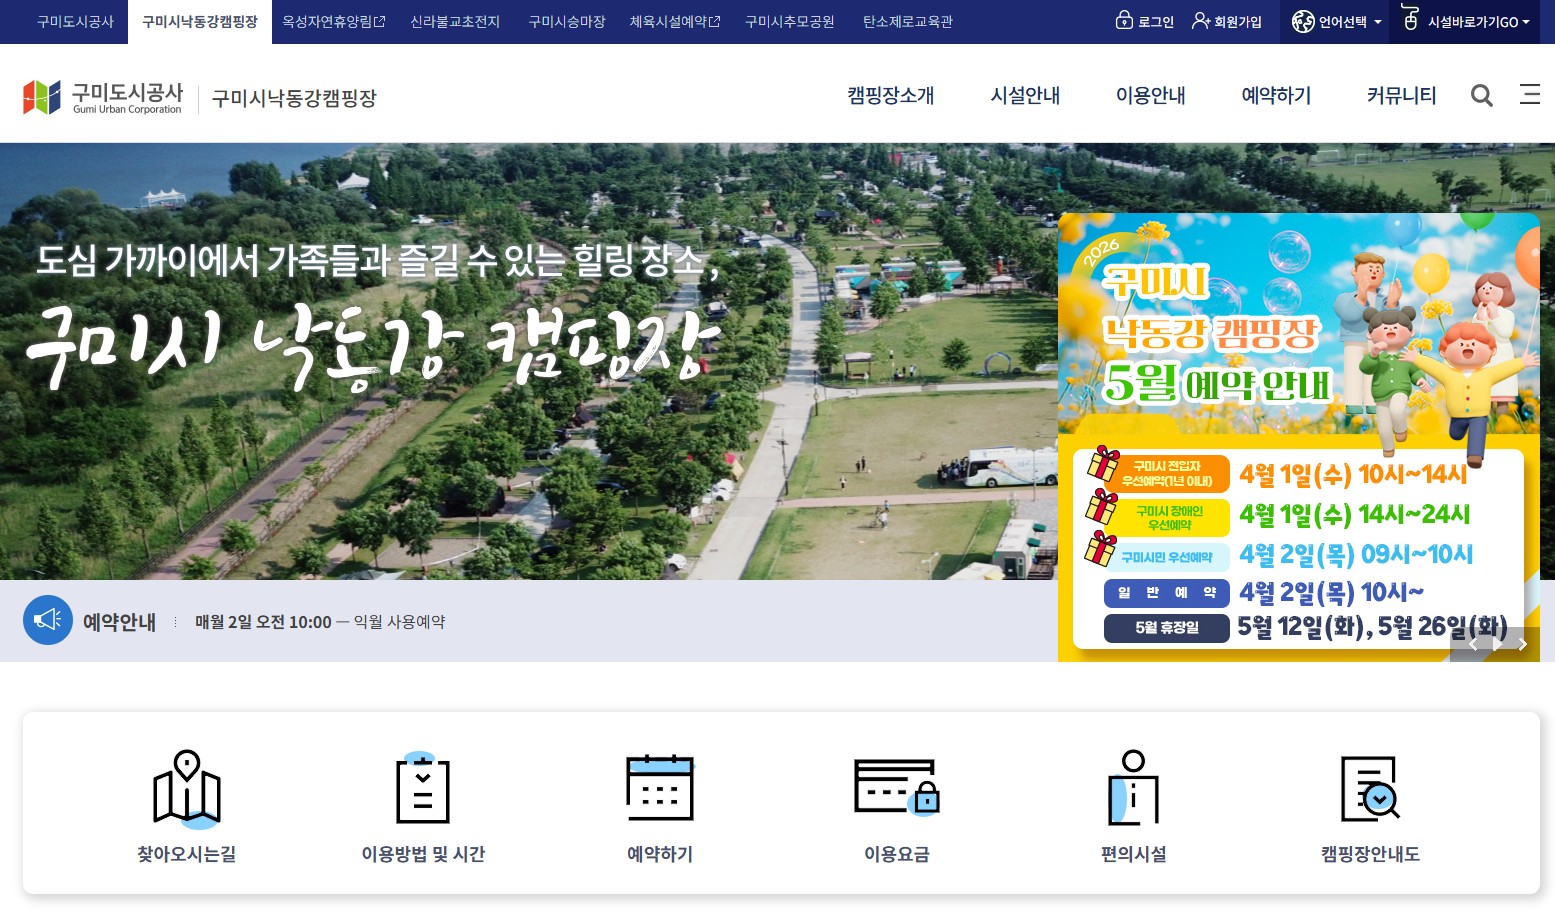1555x917 pixels.
Task: Click the speaker icon next to 예약안내
Action: tap(48, 620)
